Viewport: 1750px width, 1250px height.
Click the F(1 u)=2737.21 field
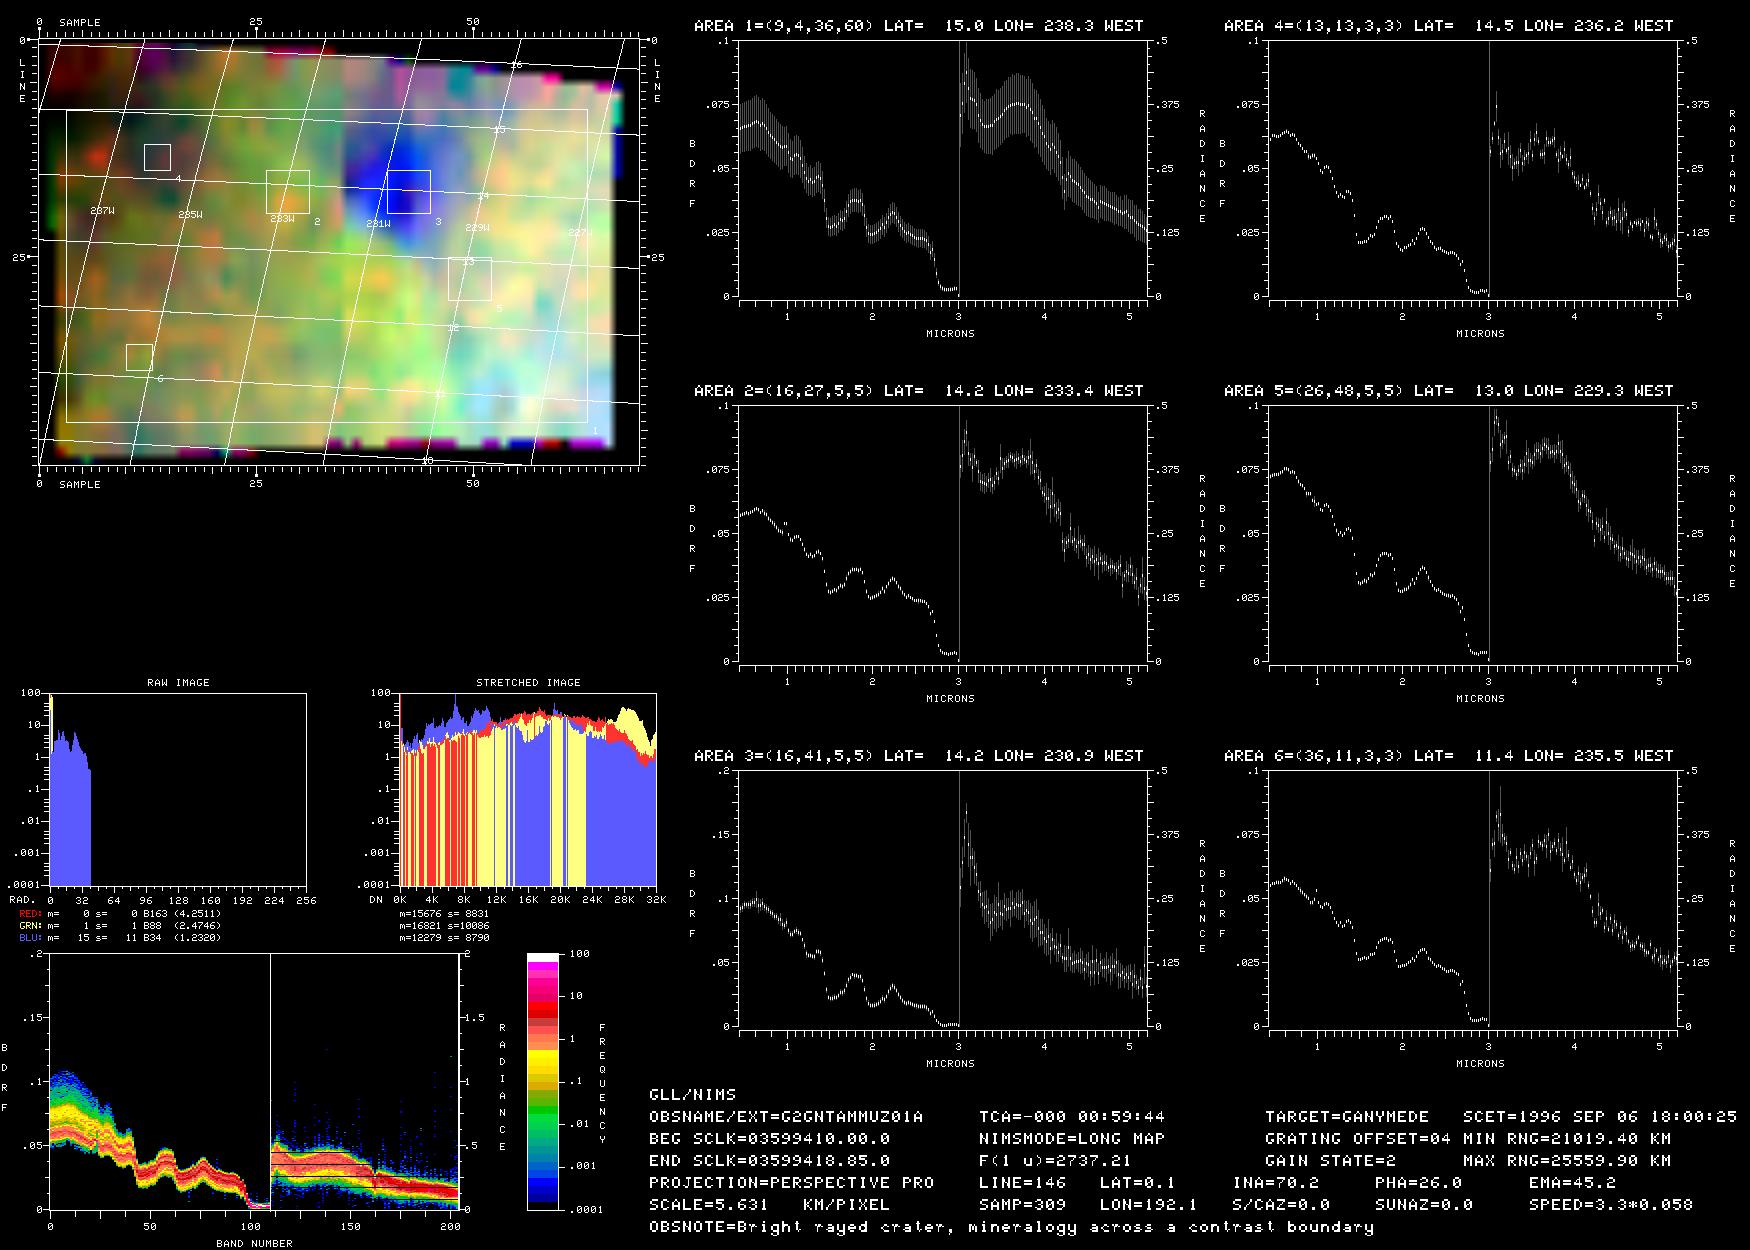pos(1056,1160)
